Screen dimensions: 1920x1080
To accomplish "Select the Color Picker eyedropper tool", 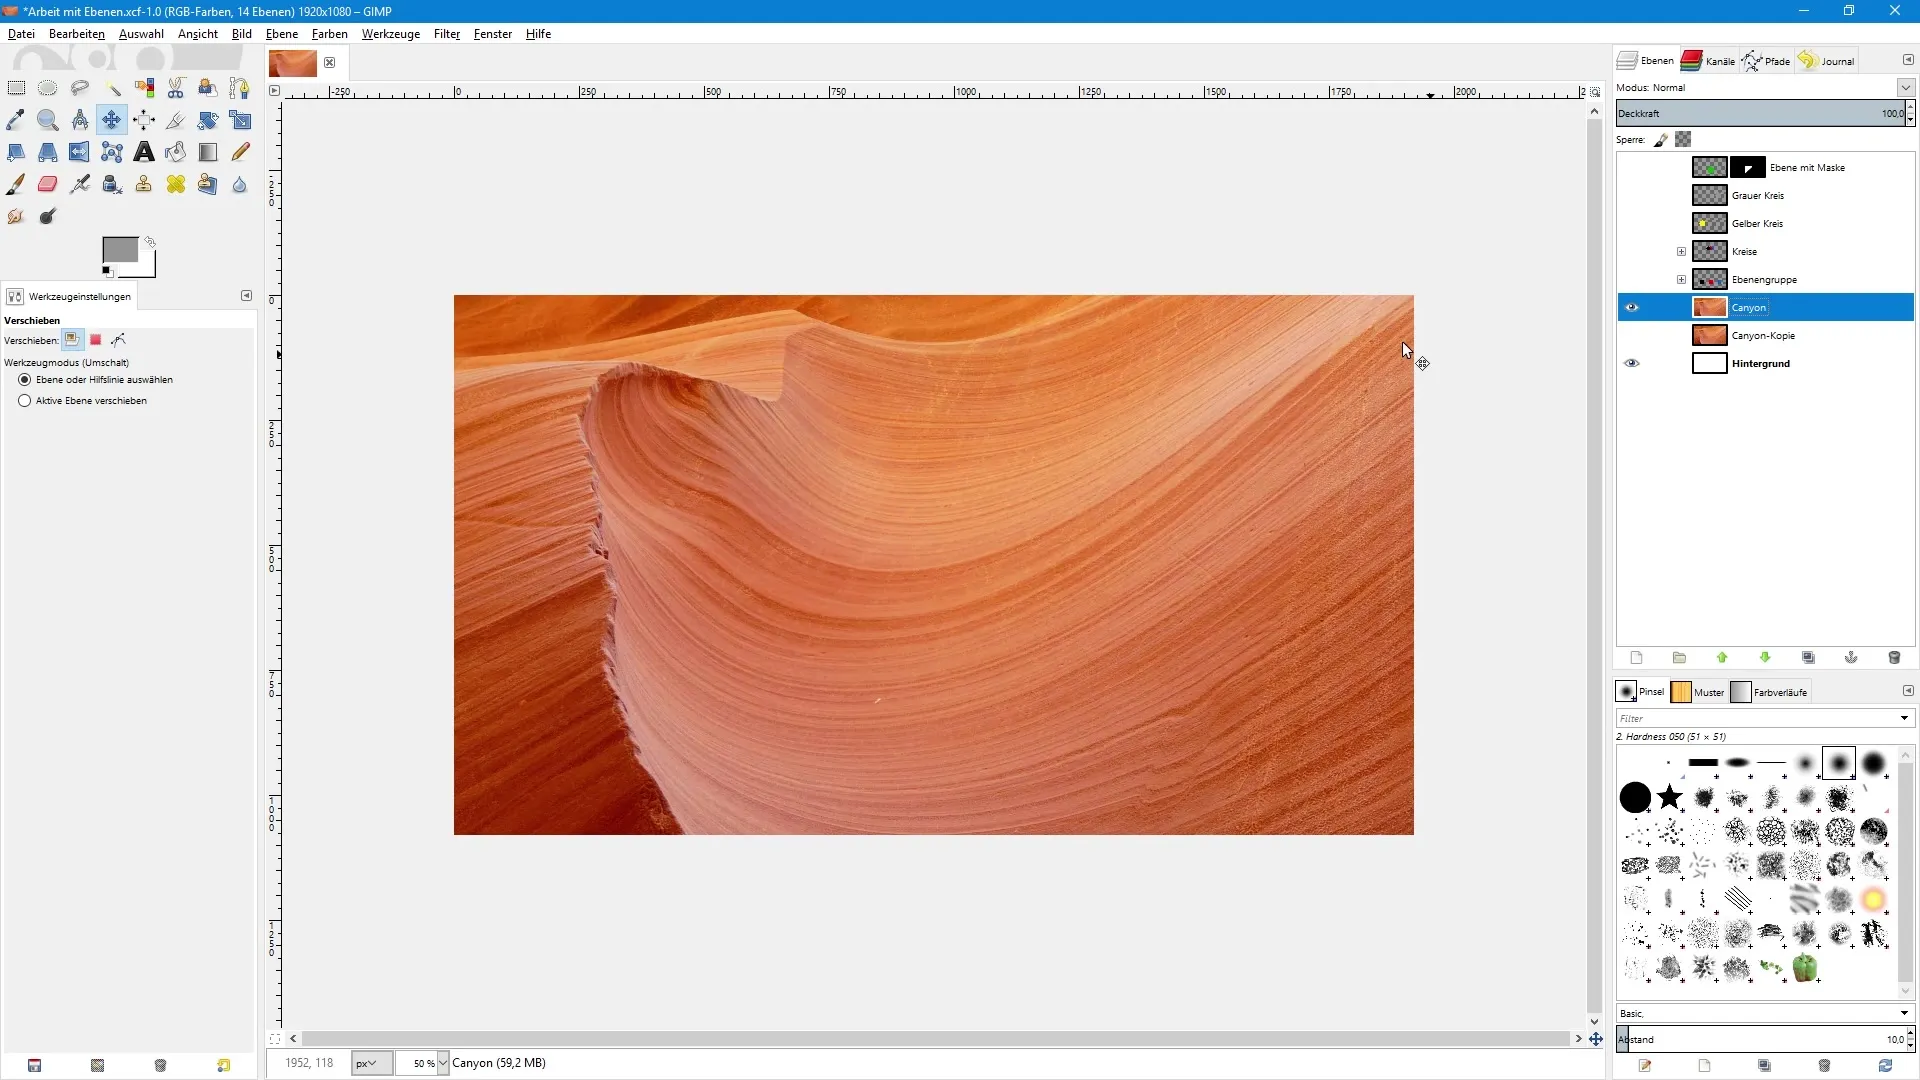I will coord(16,120).
